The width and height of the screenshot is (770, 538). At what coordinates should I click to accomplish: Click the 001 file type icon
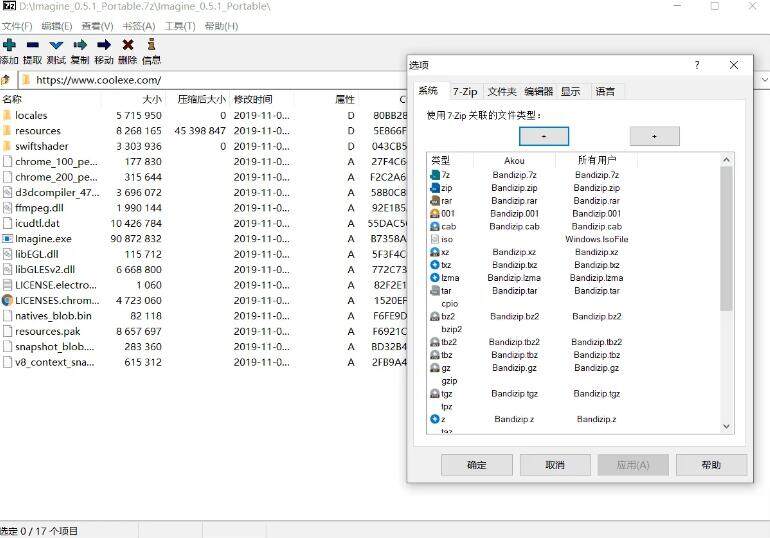(435, 213)
